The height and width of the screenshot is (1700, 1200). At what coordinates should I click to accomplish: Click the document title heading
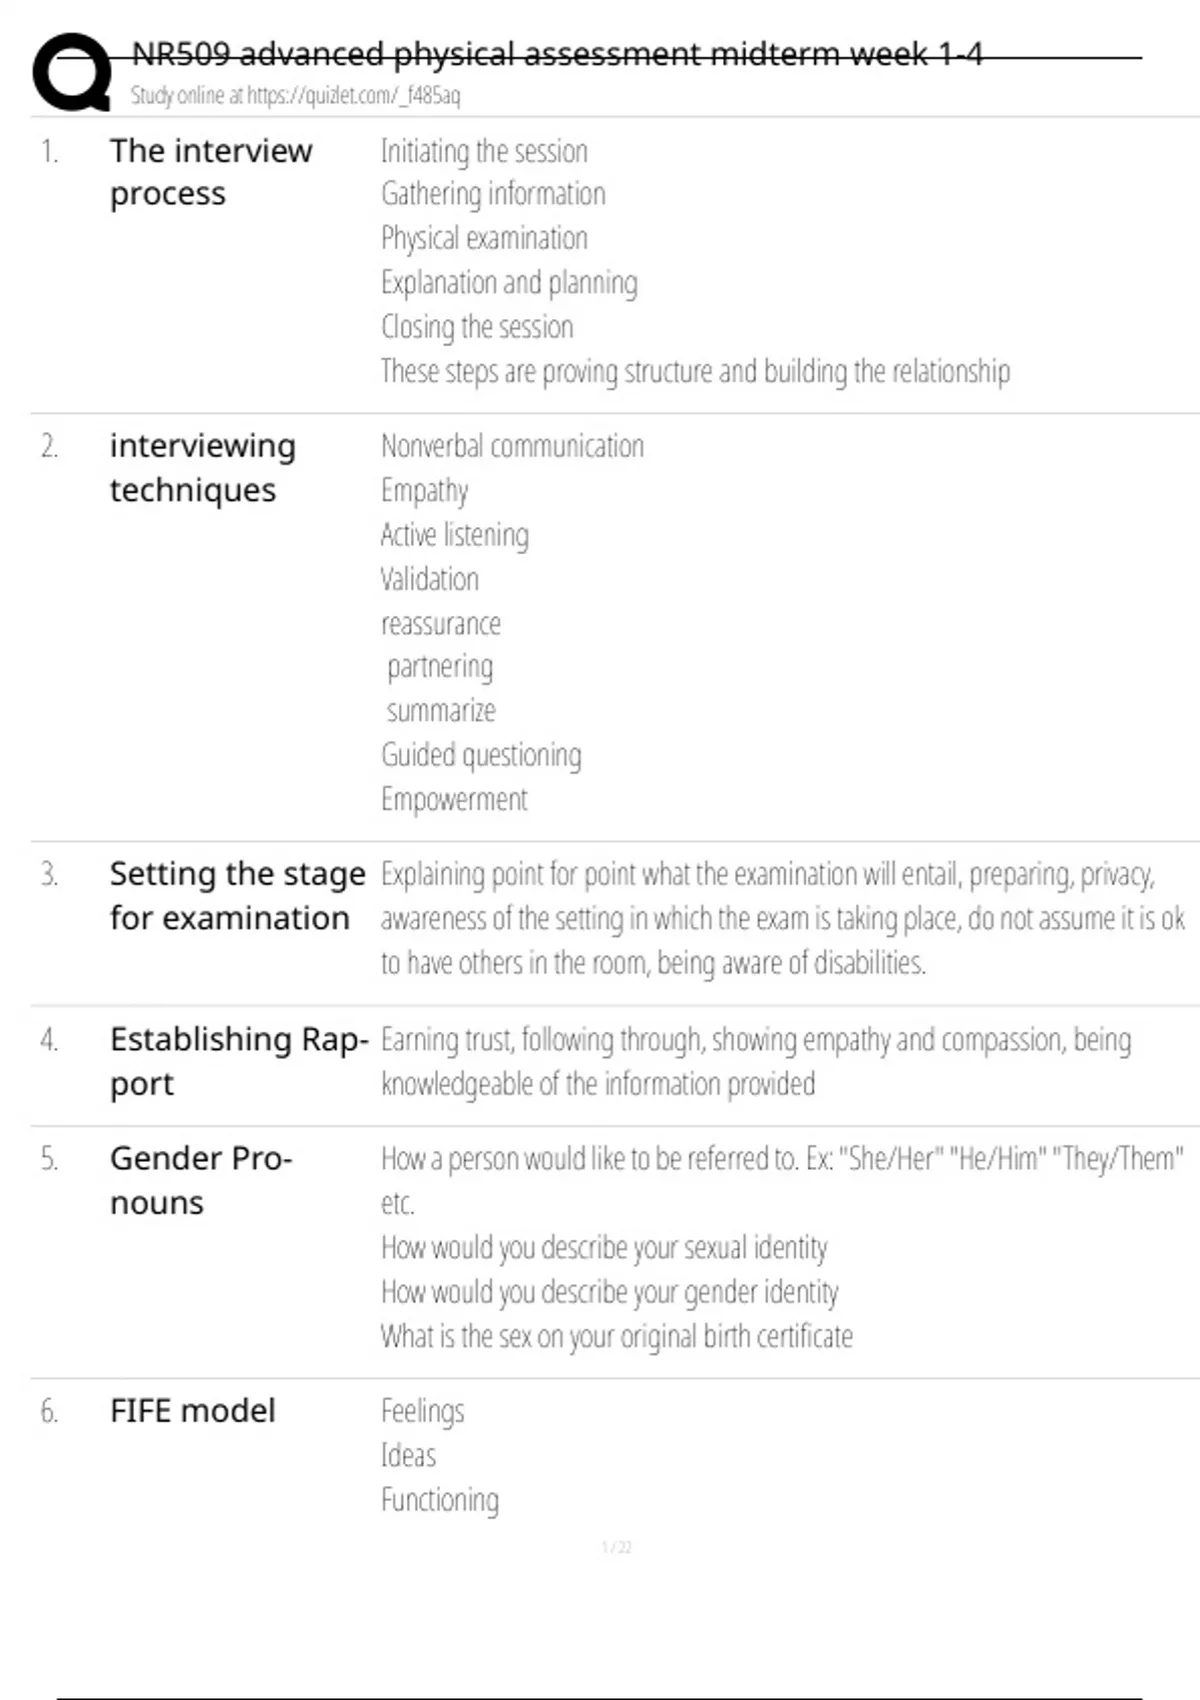click(557, 54)
